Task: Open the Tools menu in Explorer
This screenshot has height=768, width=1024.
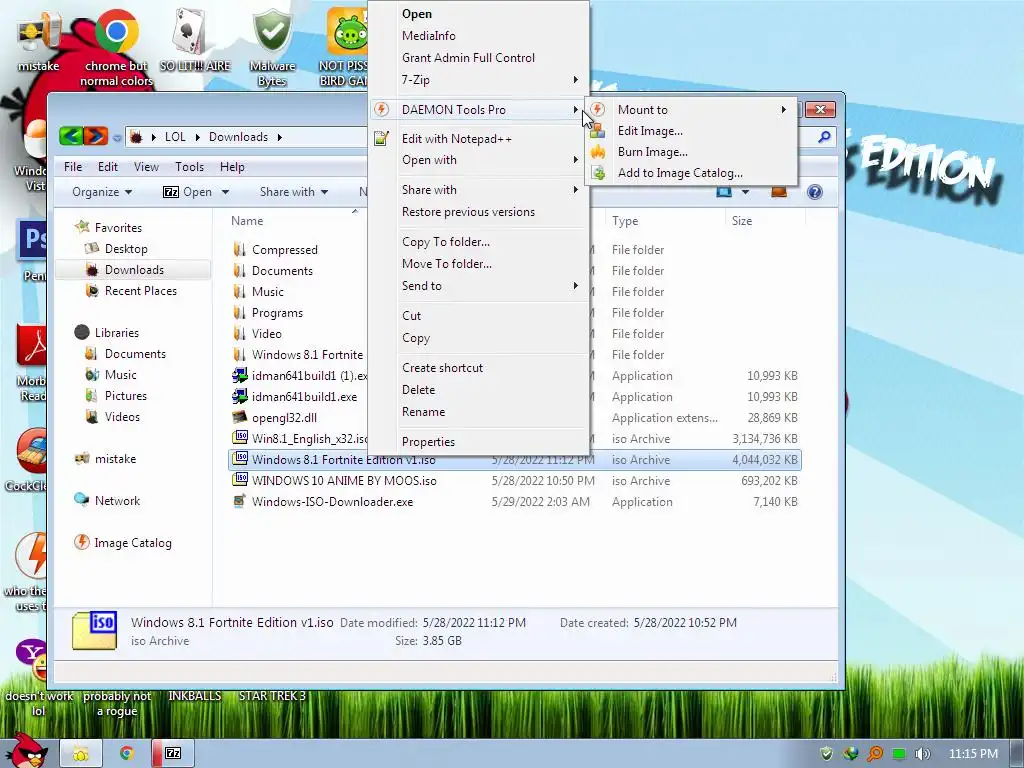Action: click(x=189, y=167)
